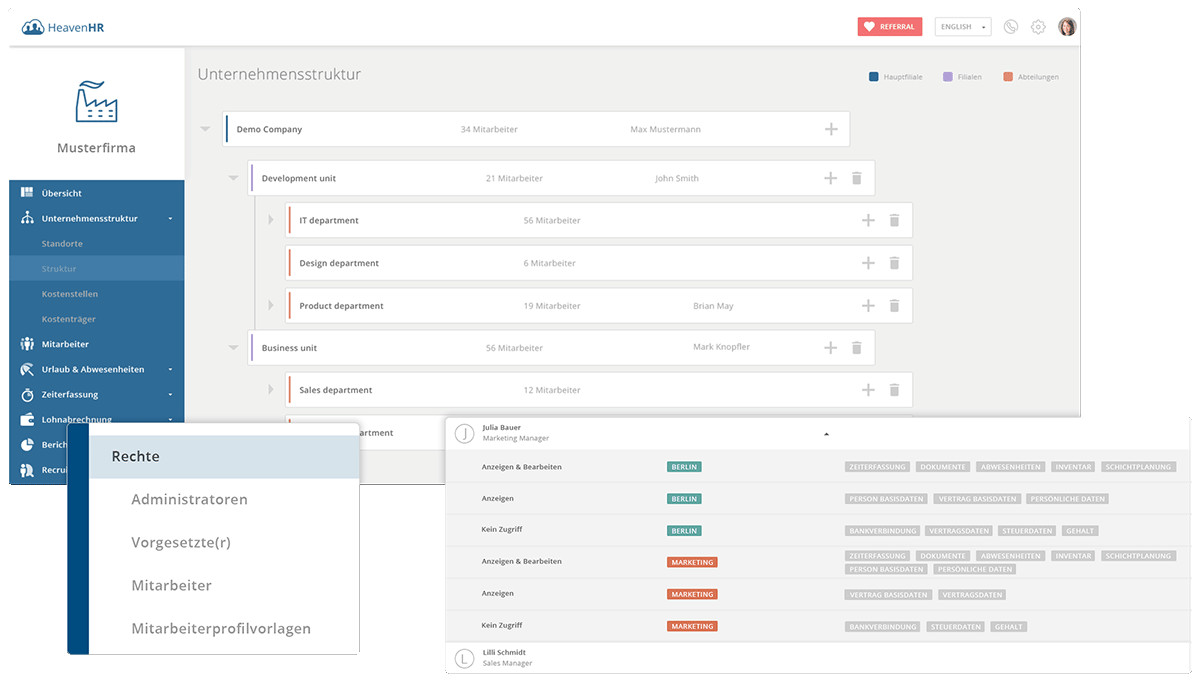1200x682 pixels.
Task: Collapse the Business unit node
Action: [233, 348]
